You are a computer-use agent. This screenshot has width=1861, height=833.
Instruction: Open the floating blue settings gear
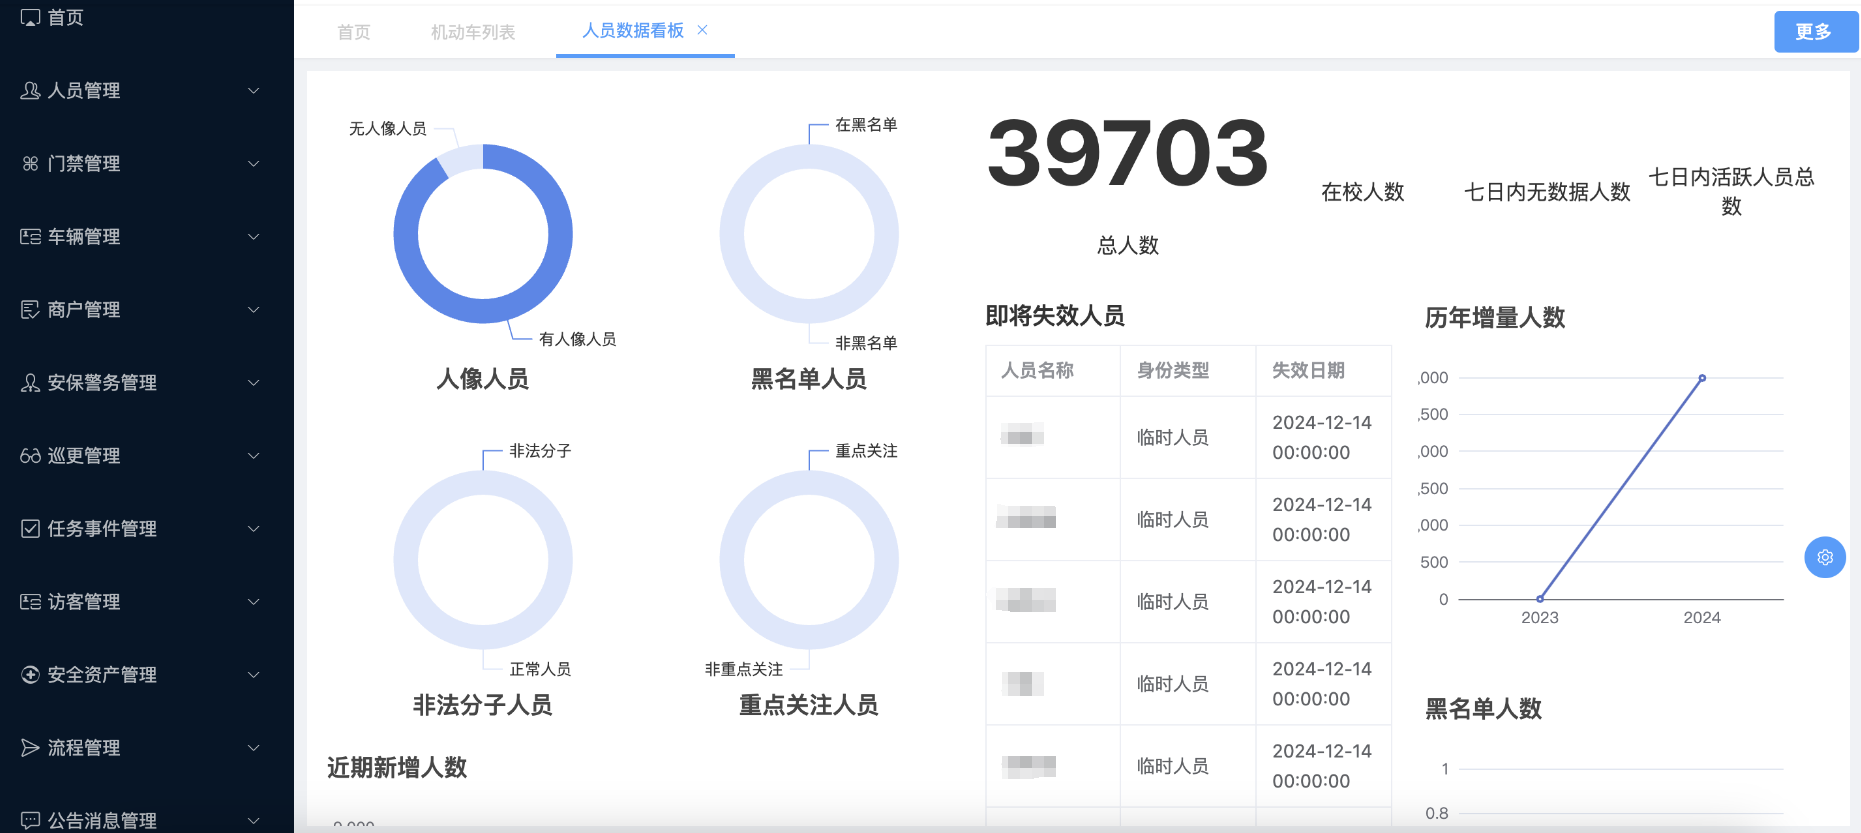(1825, 557)
